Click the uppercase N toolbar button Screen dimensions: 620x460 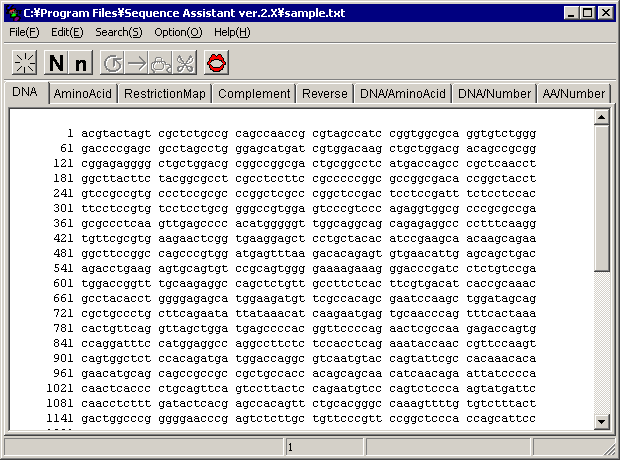point(56,63)
